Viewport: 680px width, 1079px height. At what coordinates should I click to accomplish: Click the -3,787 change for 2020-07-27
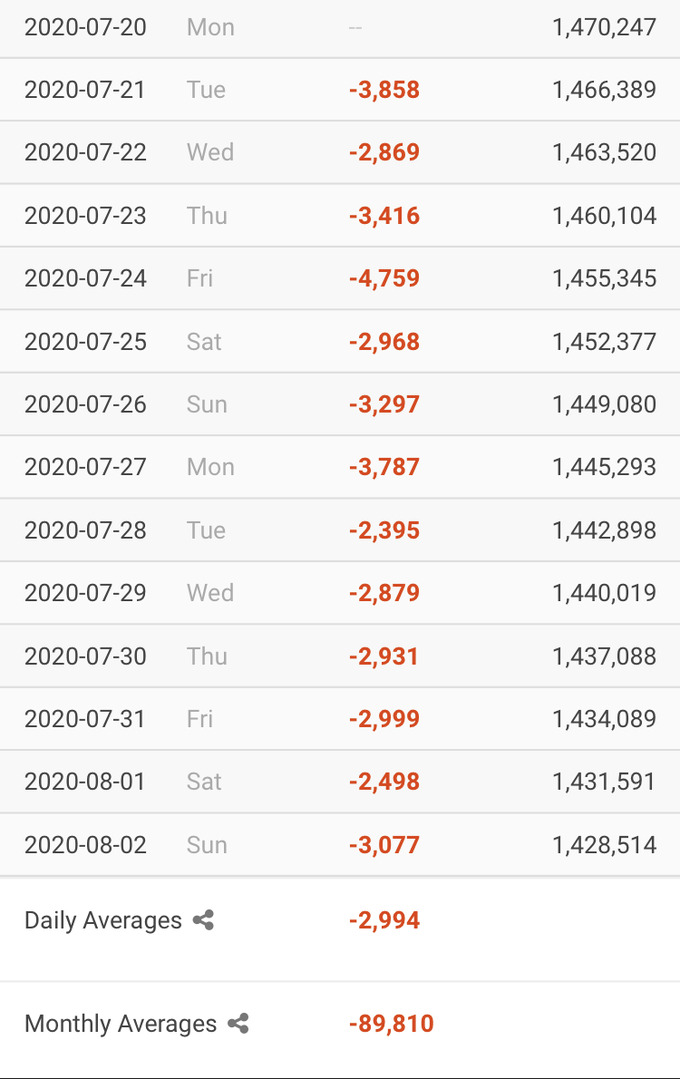coord(384,467)
